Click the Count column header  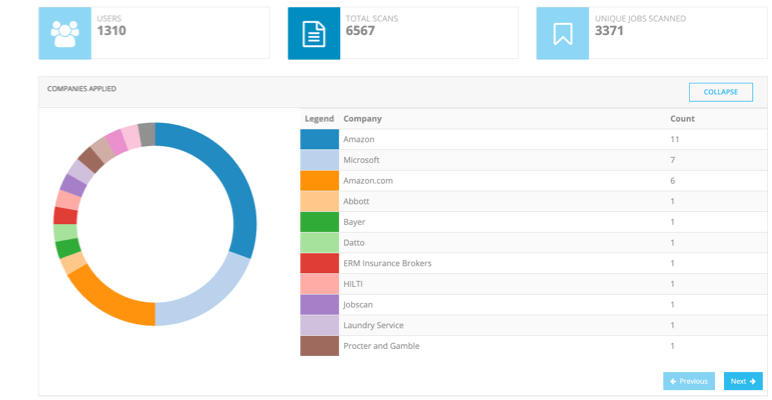coord(682,119)
